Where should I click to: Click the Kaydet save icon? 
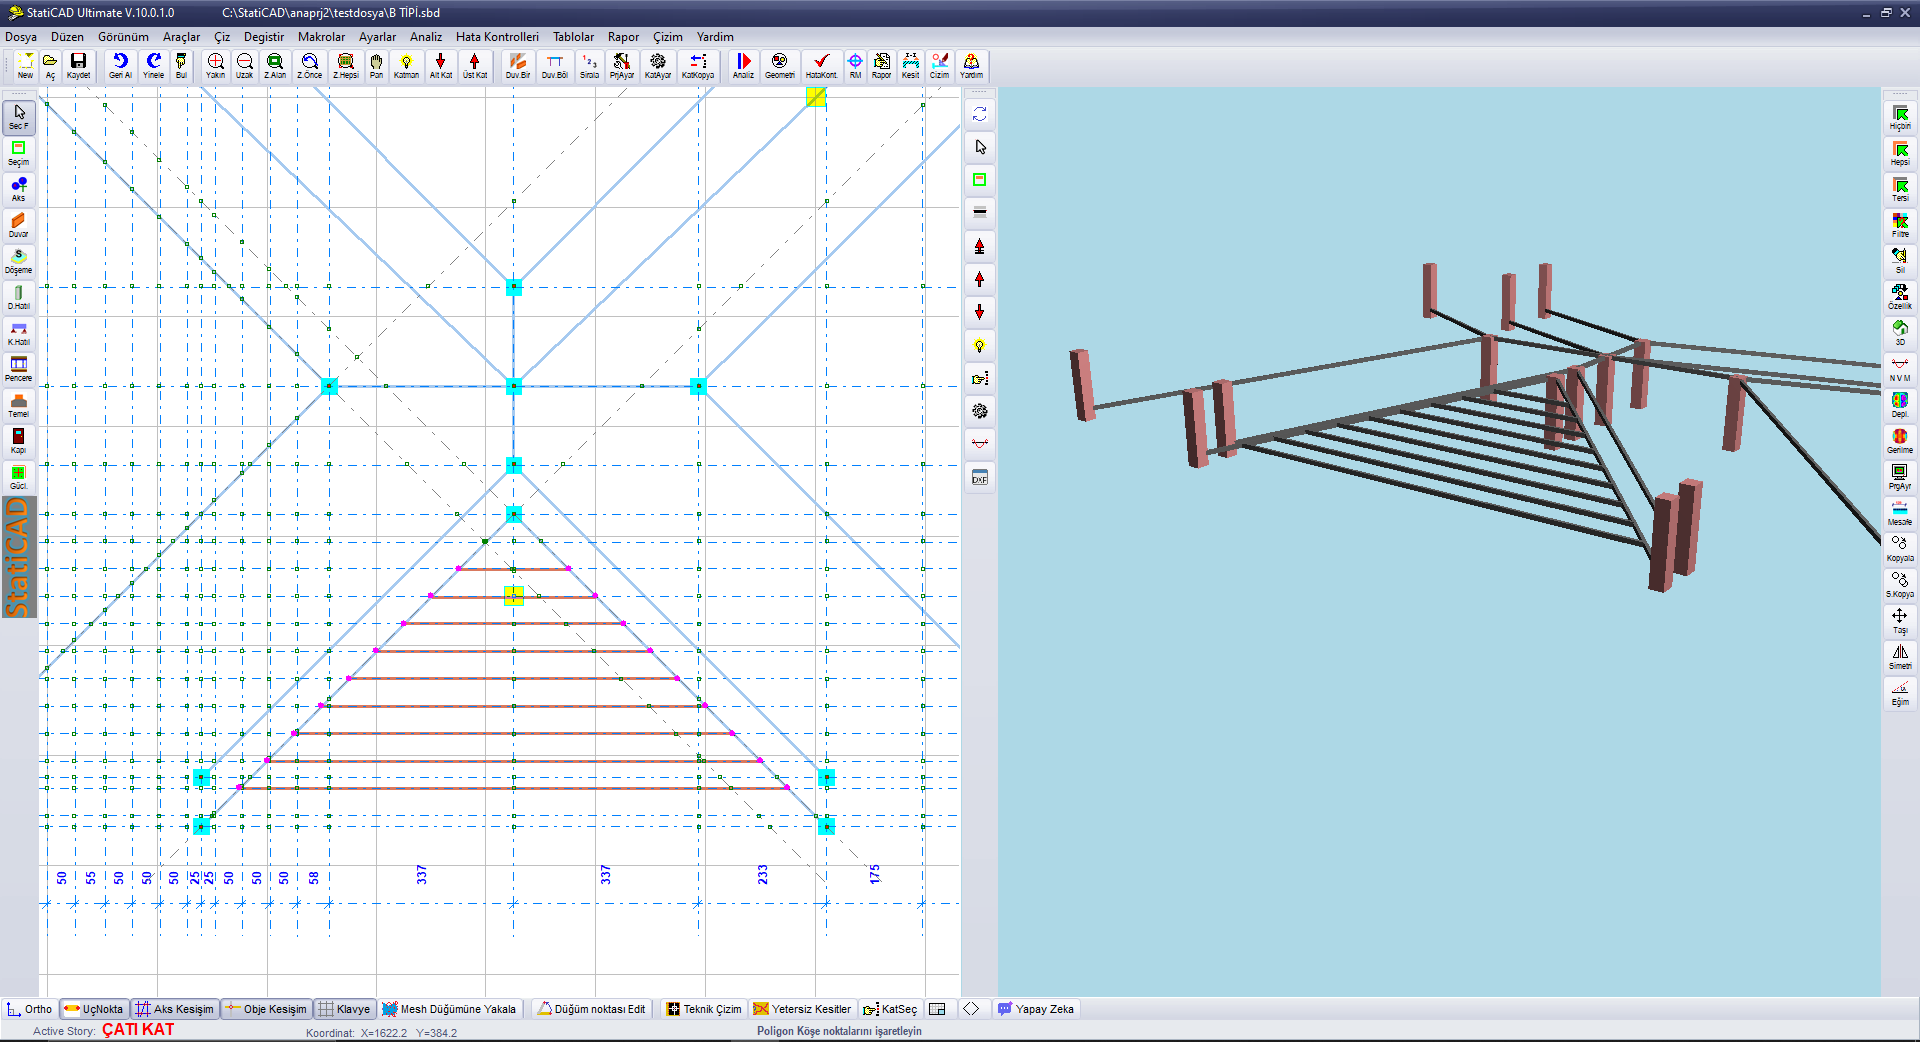pos(78,65)
